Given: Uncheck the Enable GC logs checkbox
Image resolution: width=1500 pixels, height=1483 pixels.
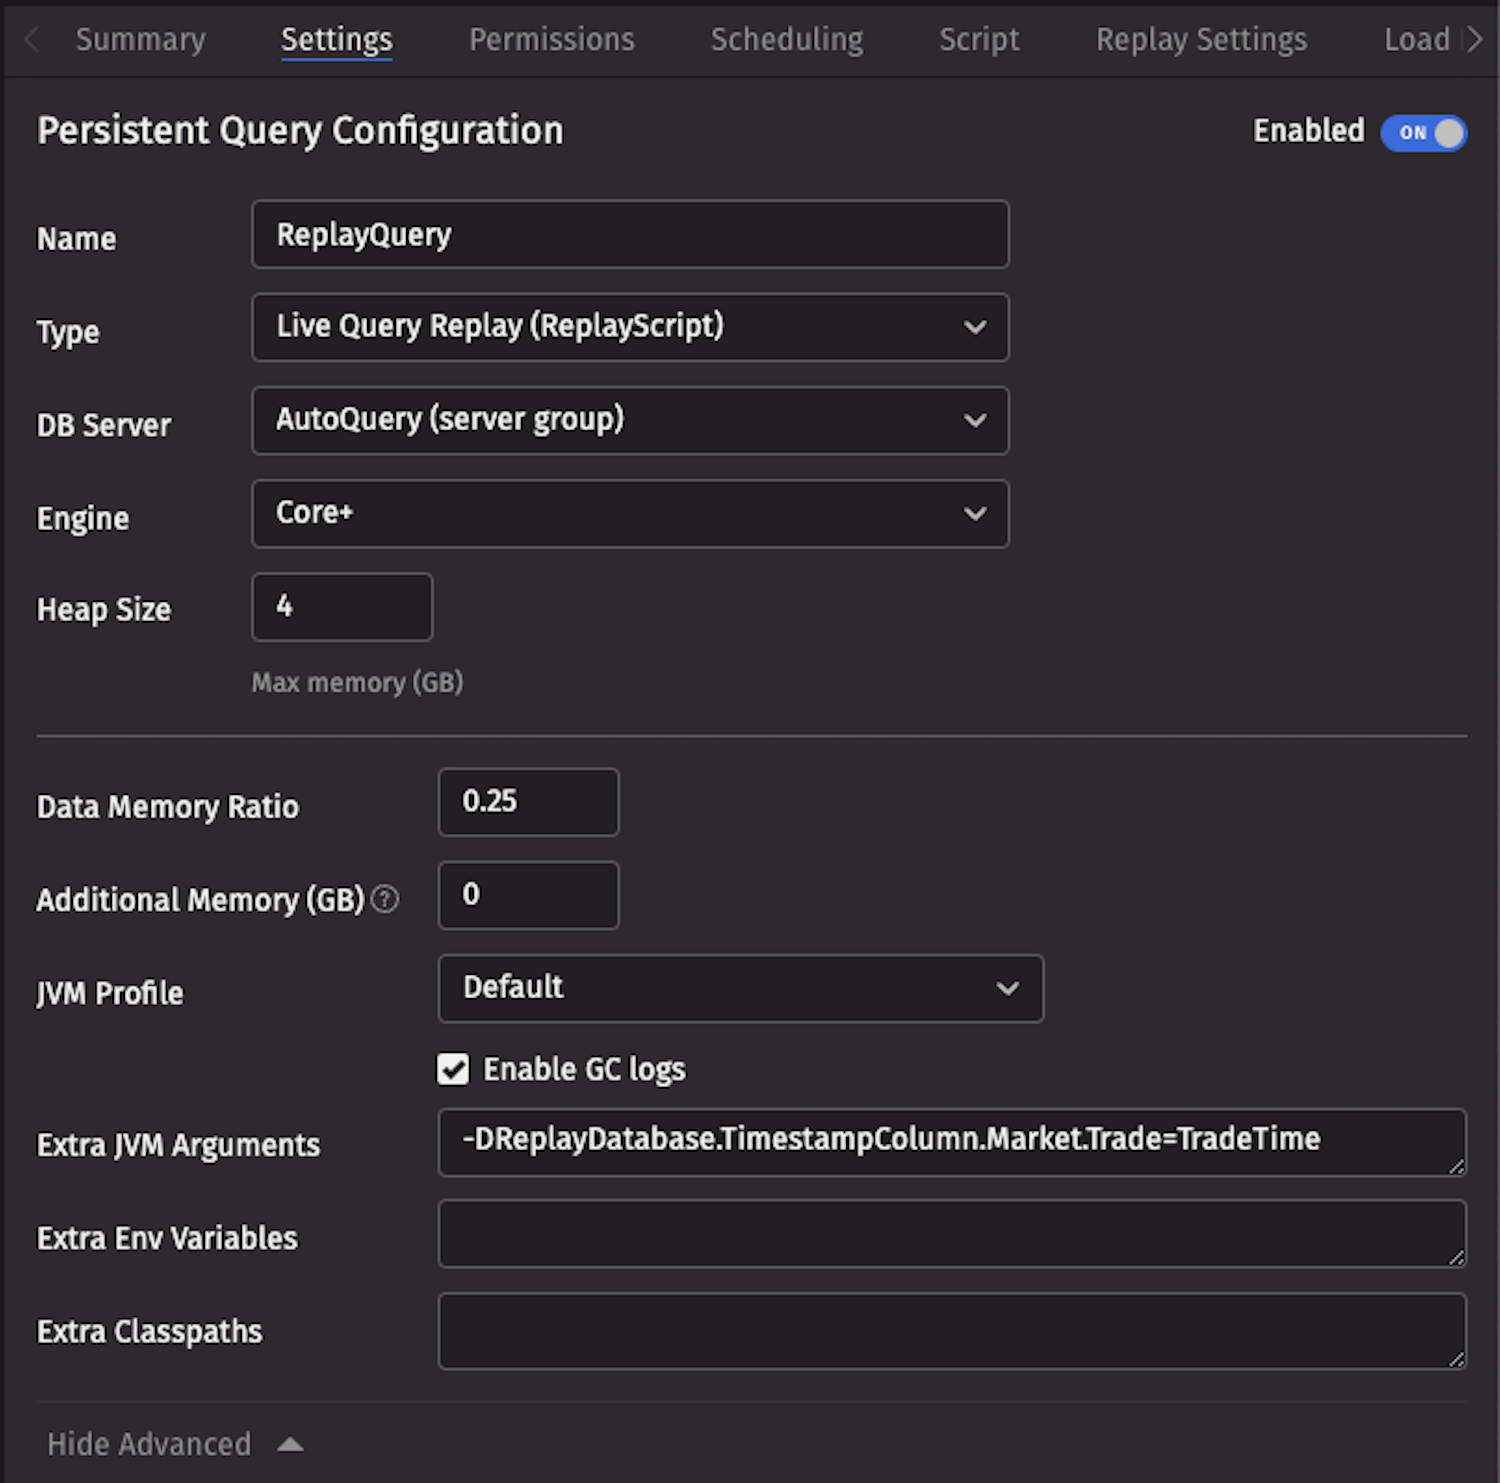Looking at the screenshot, I should [453, 1070].
